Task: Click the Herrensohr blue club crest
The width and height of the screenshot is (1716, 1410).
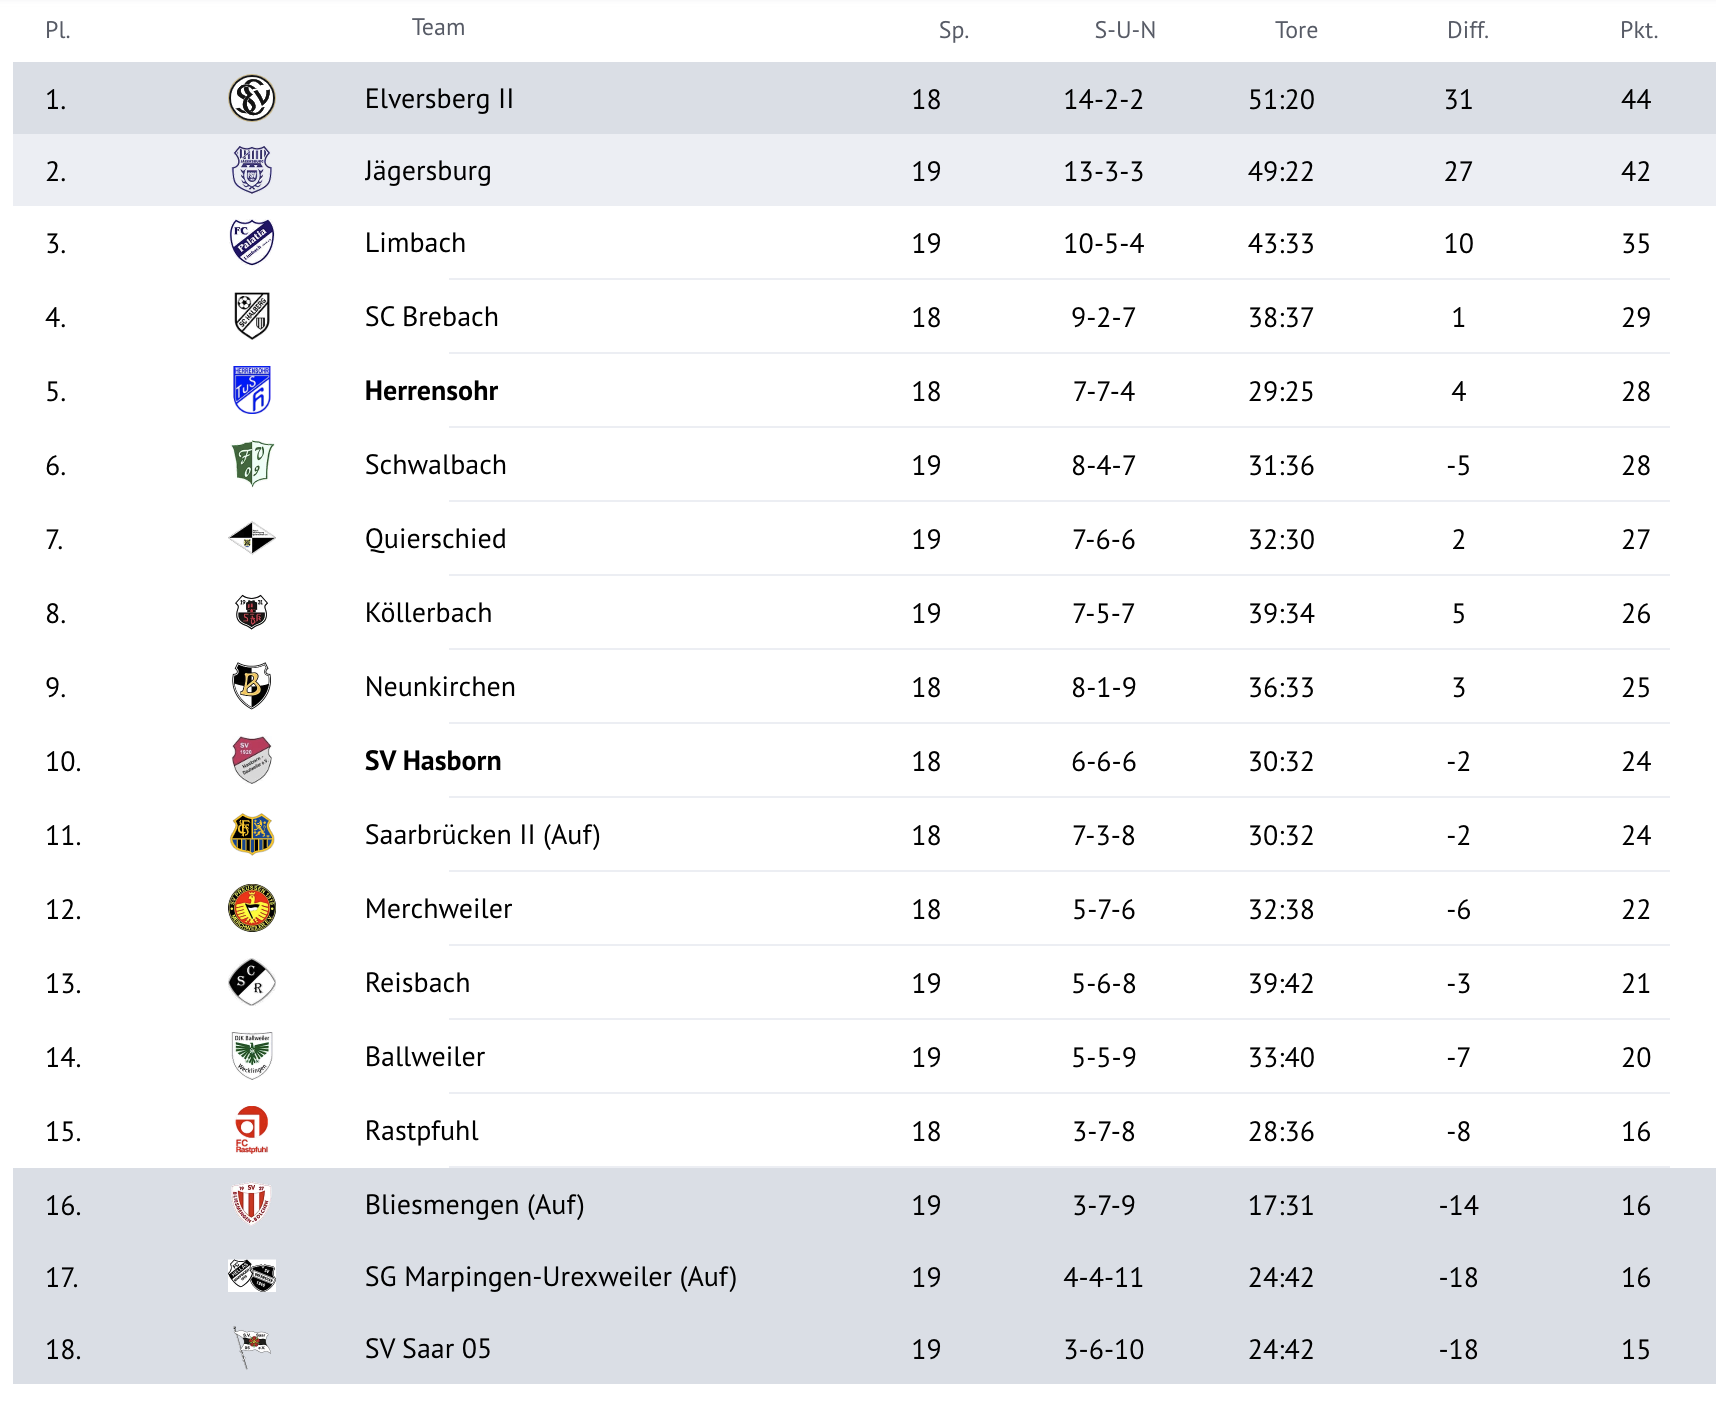Action: [252, 390]
